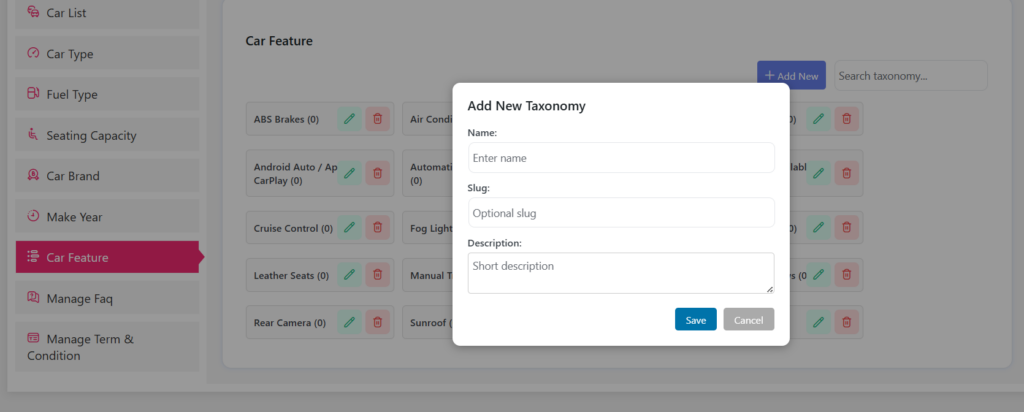Screen dimensions: 1024x412
Task: Edit the Cruise Control feature
Action: click(x=349, y=227)
